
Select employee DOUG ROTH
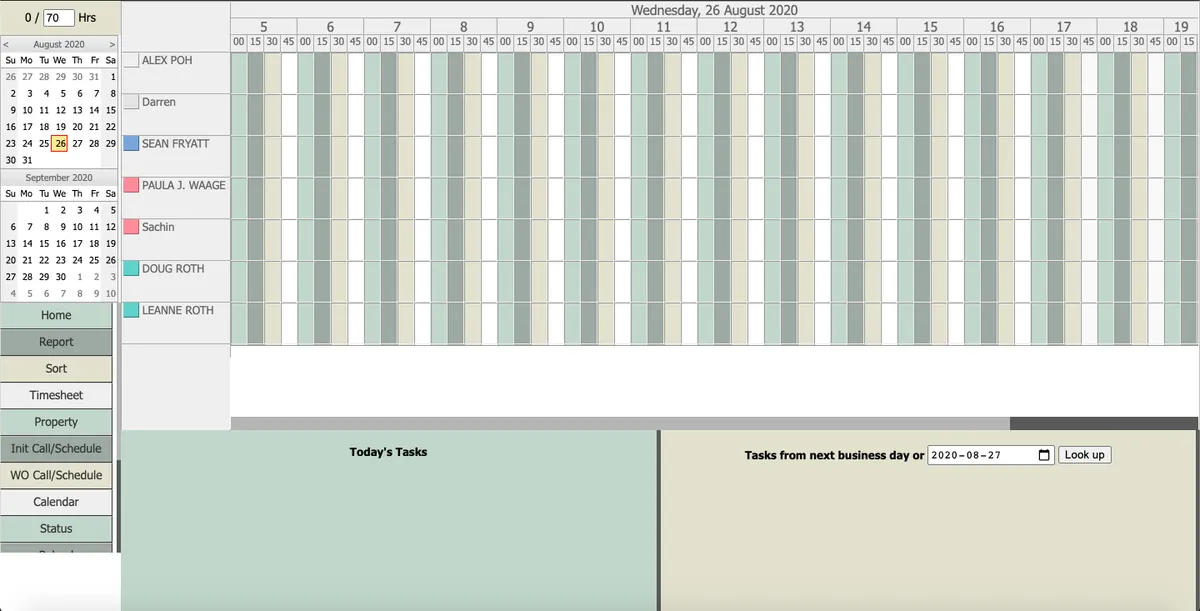point(173,269)
